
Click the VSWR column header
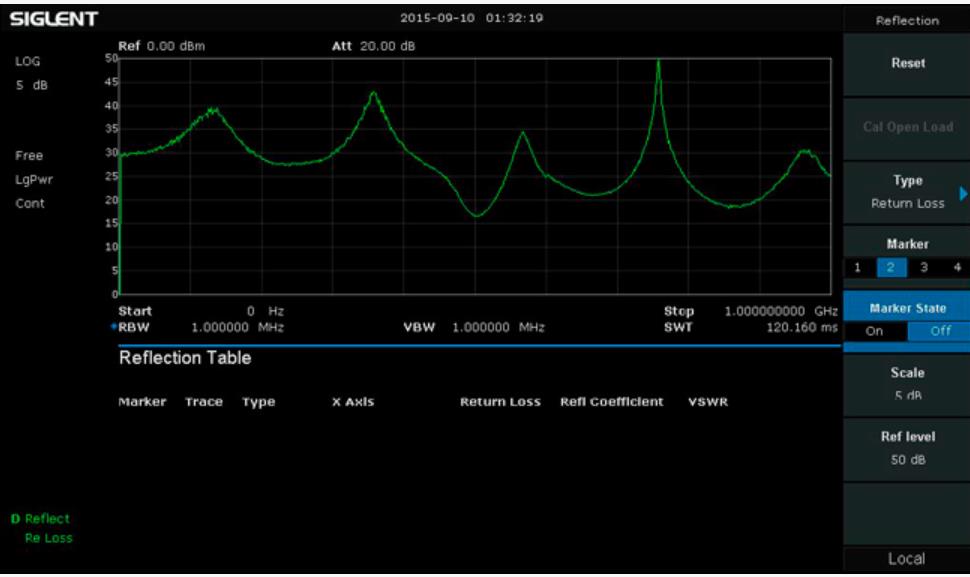point(708,402)
